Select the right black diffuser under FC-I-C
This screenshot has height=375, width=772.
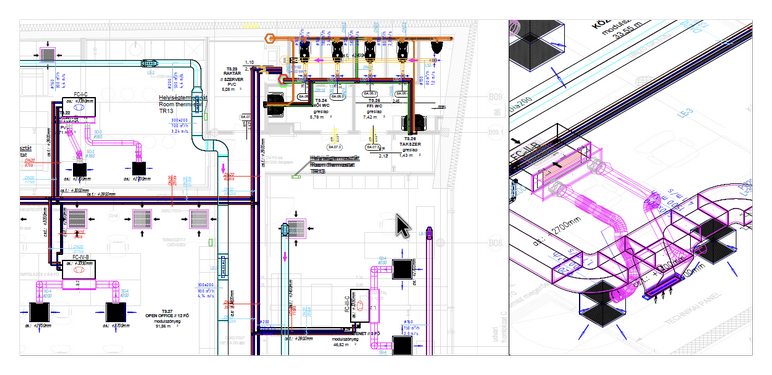pos(139,169)
